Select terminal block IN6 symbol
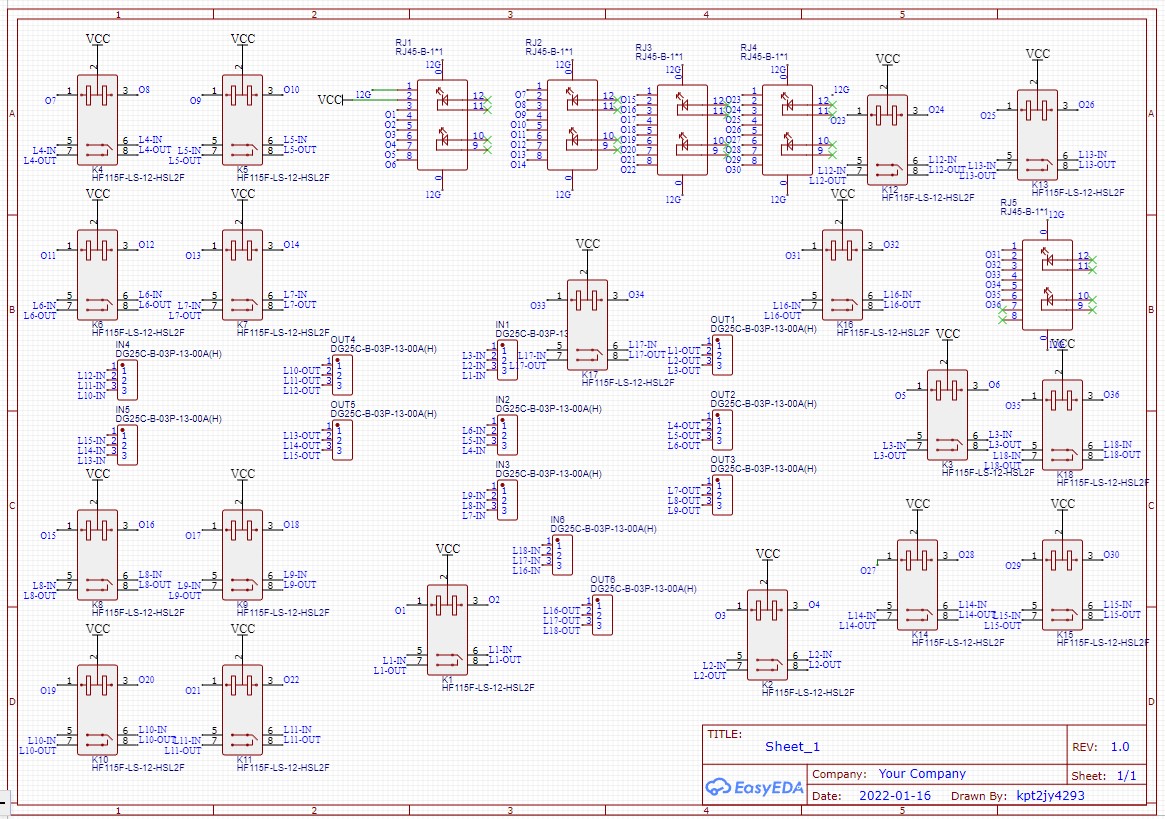This screenshot has width=1165, height=819. point(562,555)
